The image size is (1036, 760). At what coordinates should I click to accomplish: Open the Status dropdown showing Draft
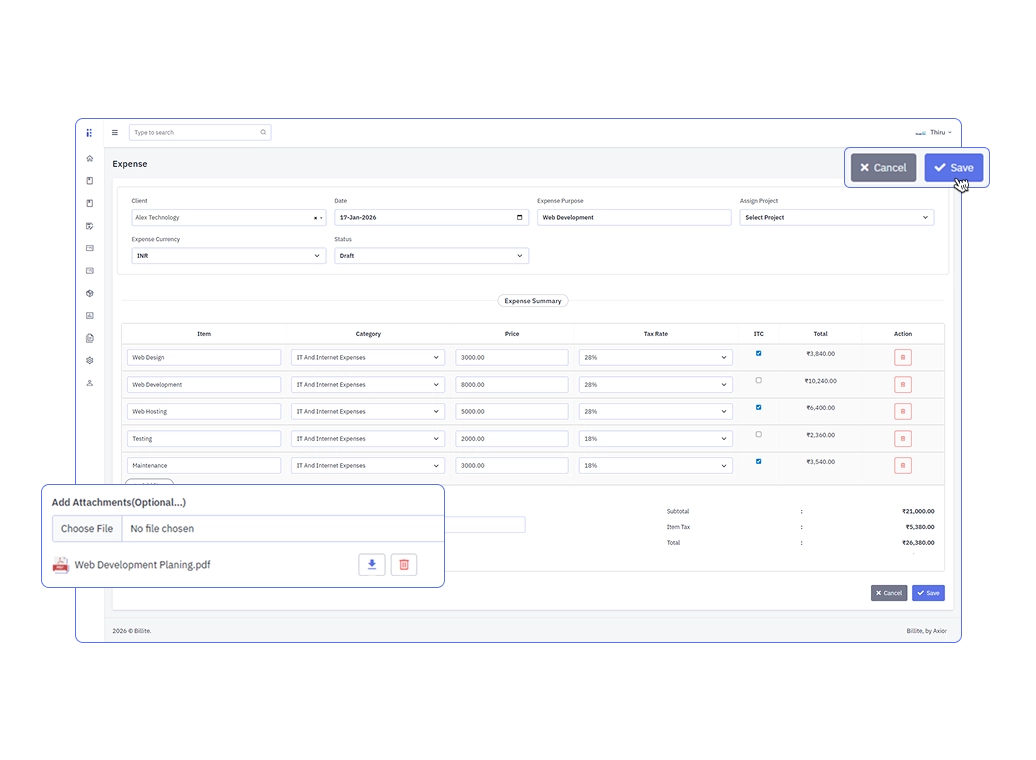[x=431, y=256]
